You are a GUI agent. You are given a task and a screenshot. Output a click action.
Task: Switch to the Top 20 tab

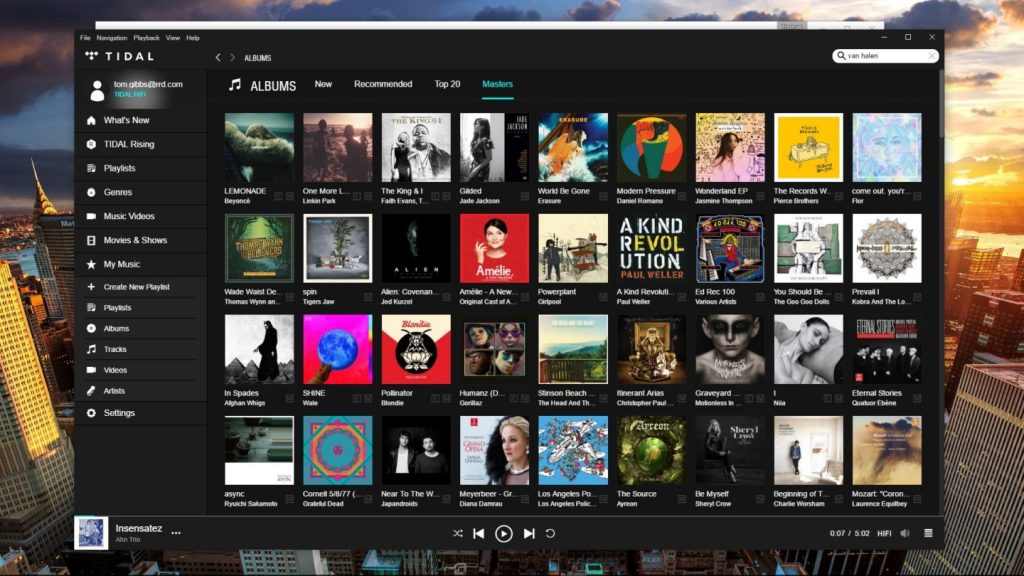447,84
